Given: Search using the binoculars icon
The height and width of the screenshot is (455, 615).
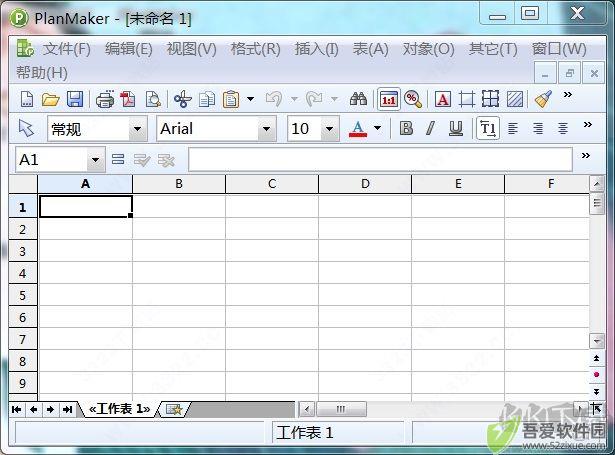Looking at the screenshot, I should tap(358, 99).
